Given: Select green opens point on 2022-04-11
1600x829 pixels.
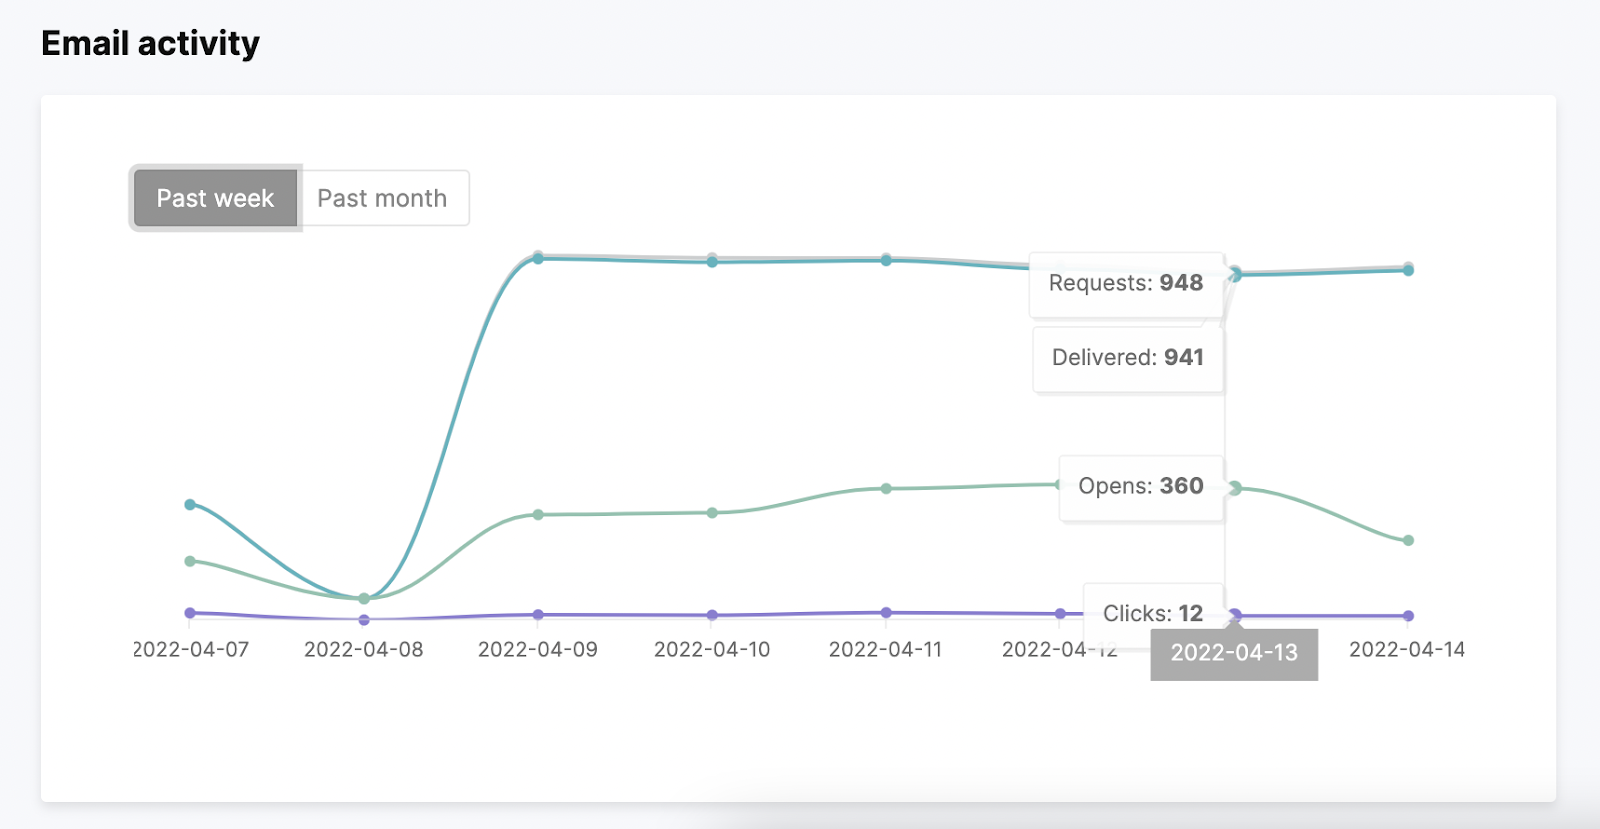Looking at the screenshot, I should click(886, 489).
